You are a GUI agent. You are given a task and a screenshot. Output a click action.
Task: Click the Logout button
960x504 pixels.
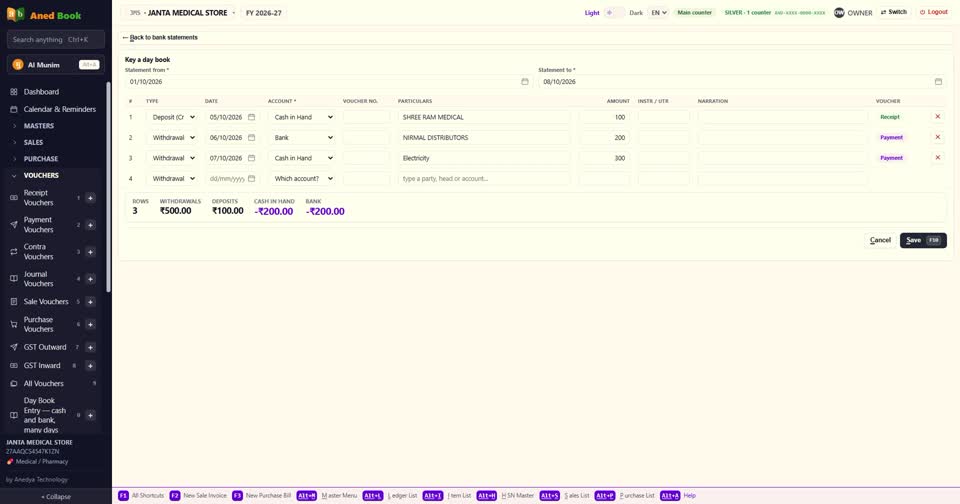pos(933,12)
